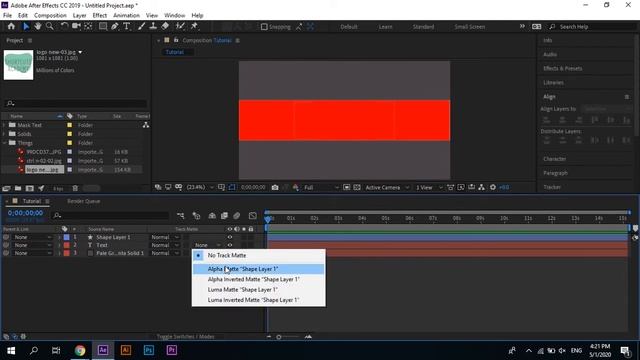Create new composition from Project panel footer

point(29,189)
